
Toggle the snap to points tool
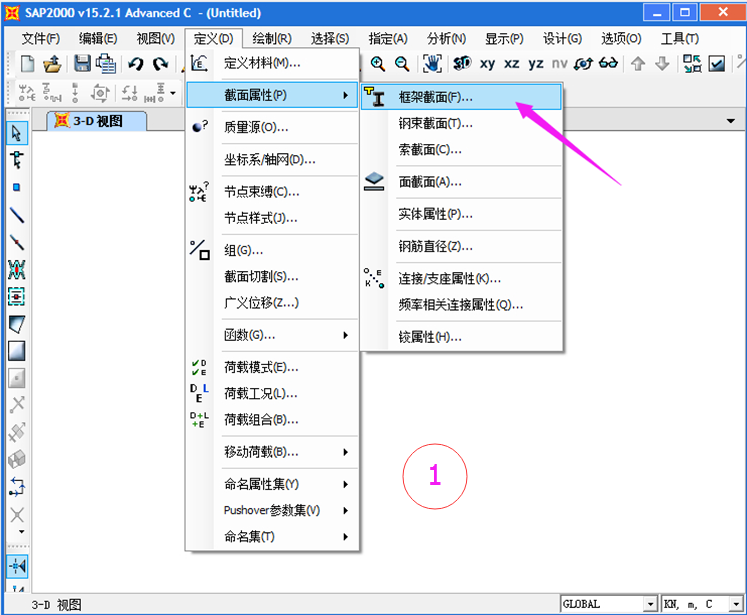(x=17, y=566)
